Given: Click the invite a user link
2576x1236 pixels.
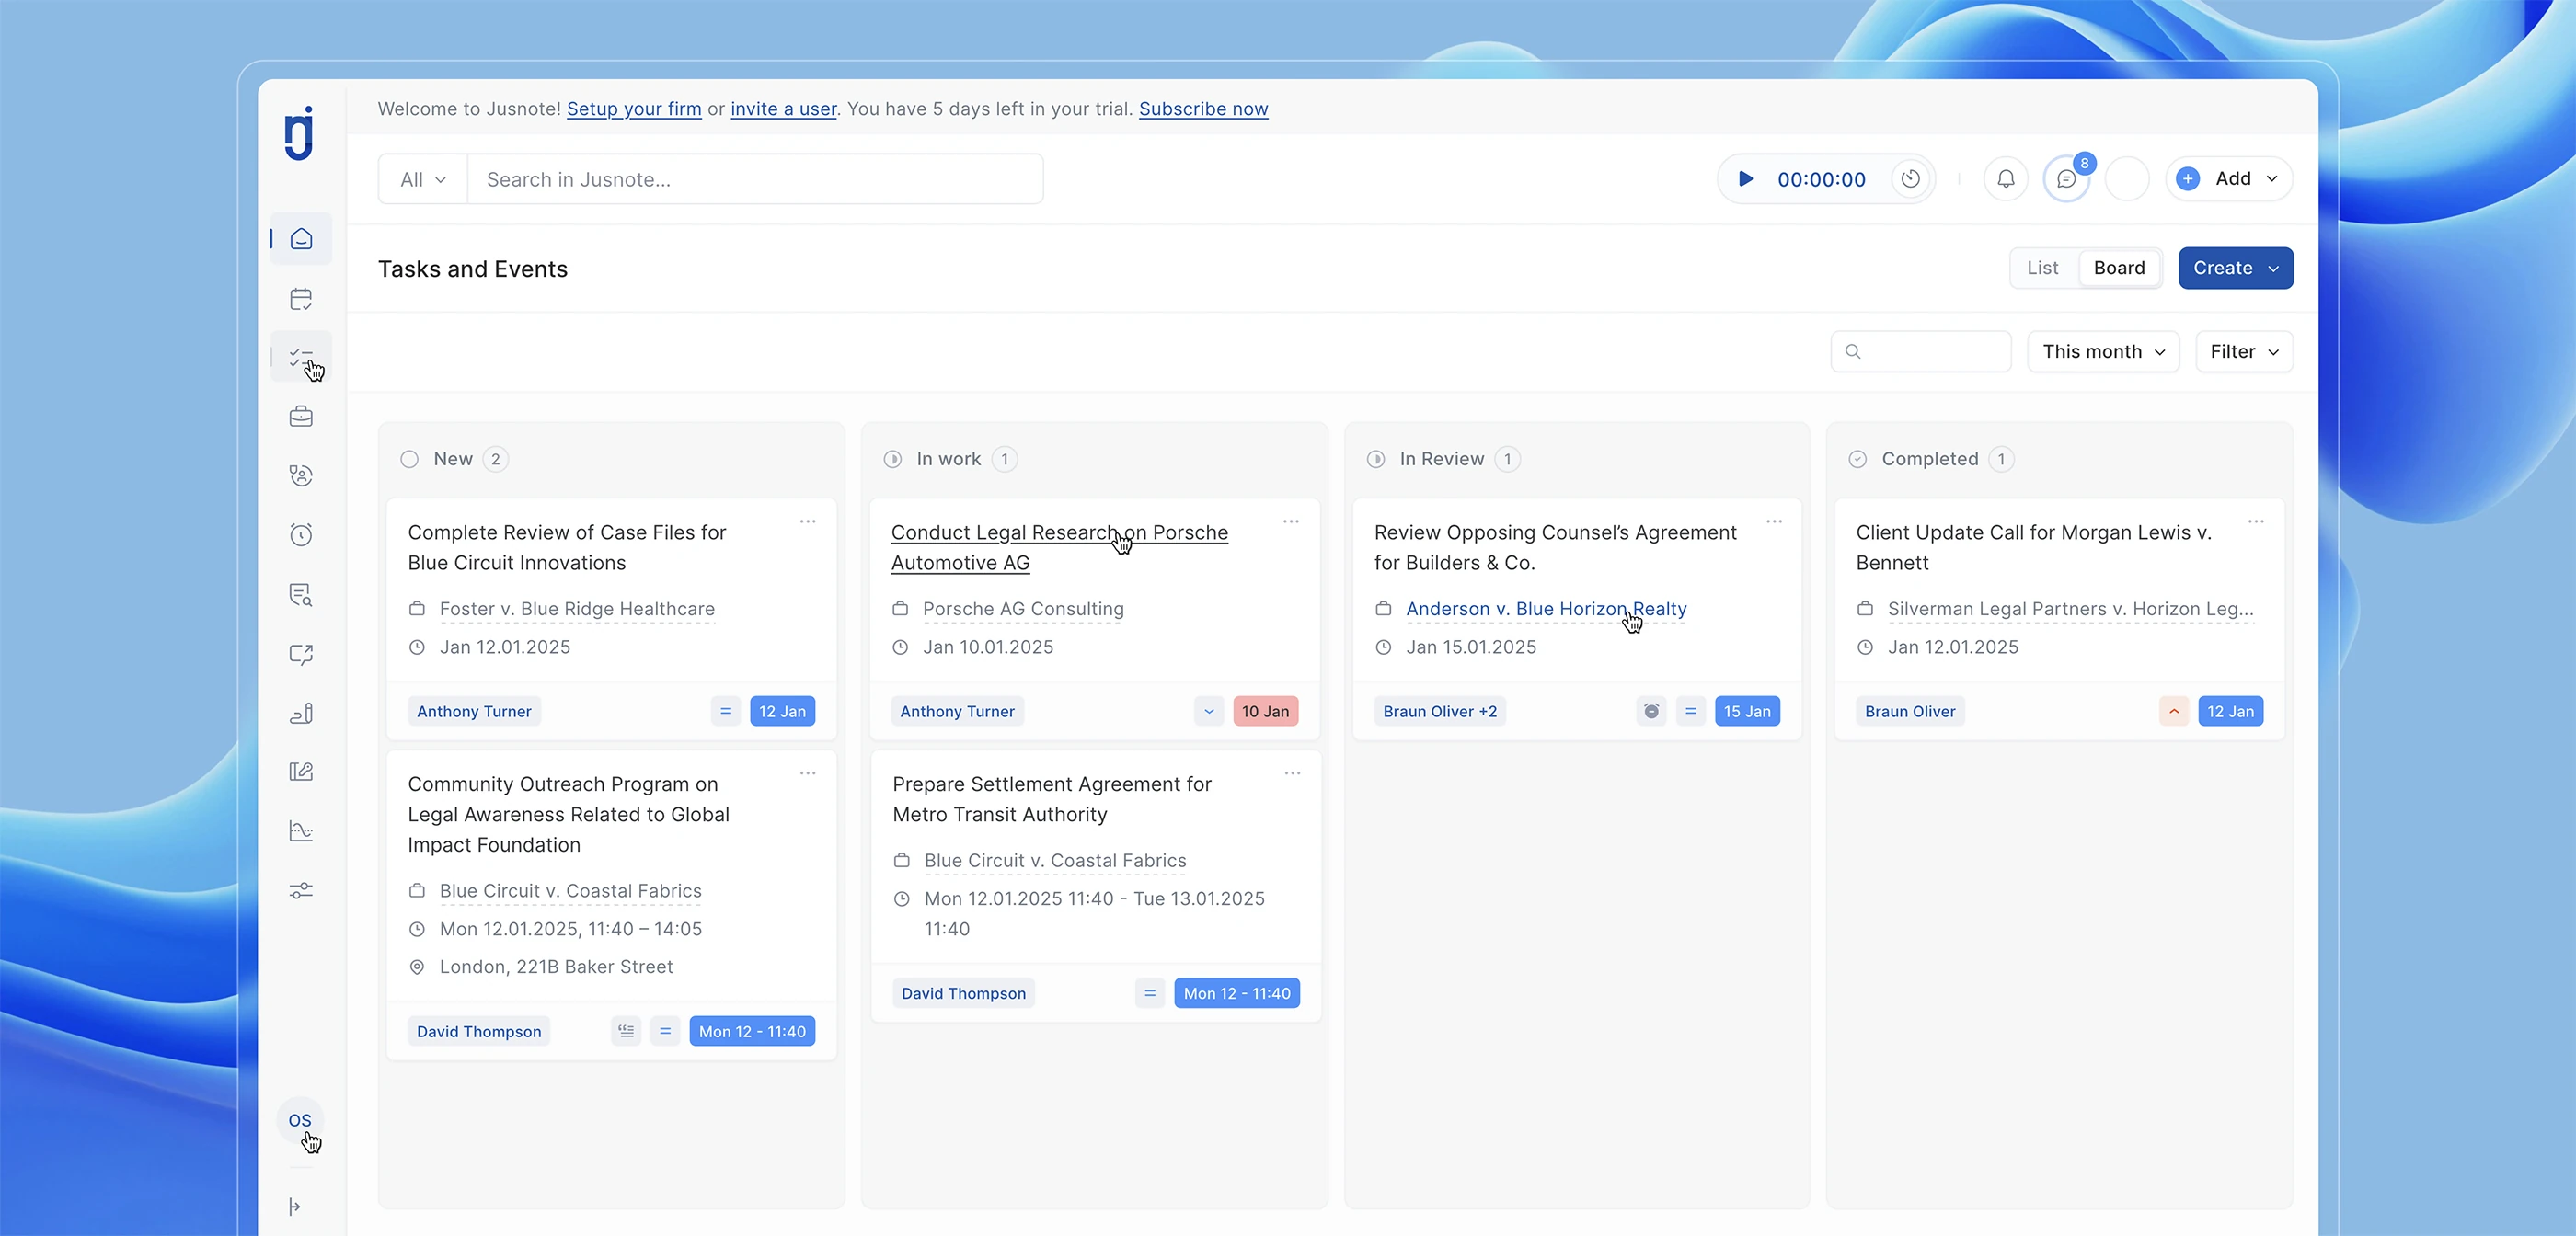Looking at the screenshot, I should click(x=783, y=109).
